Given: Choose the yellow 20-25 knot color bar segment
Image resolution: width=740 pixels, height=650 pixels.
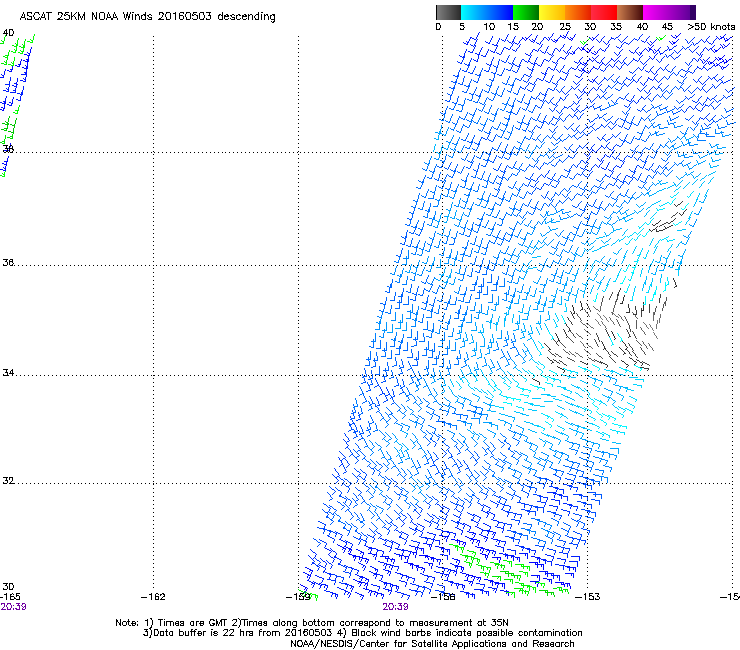Looking at the screenshot, I should (x=552, y=12).
